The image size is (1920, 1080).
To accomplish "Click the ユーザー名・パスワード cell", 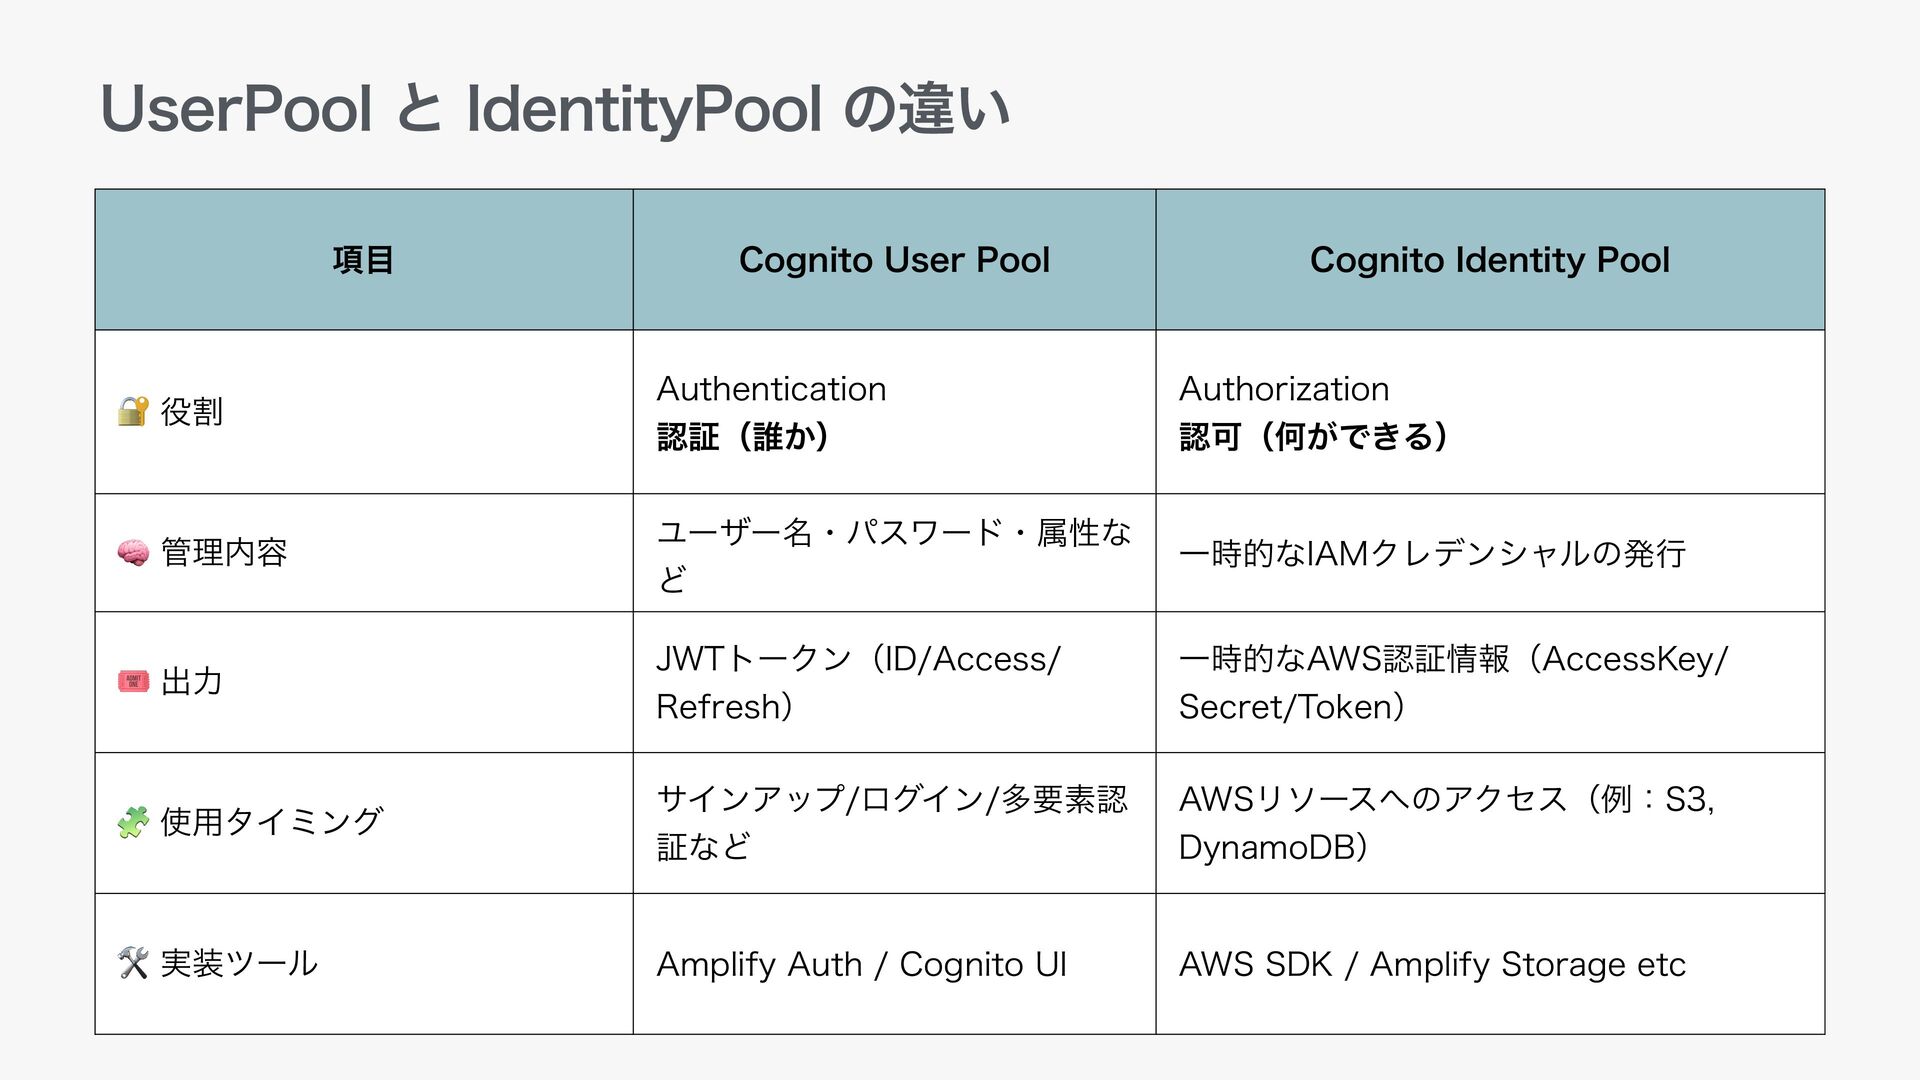I will pyautogui.click(x=893, y=553).
